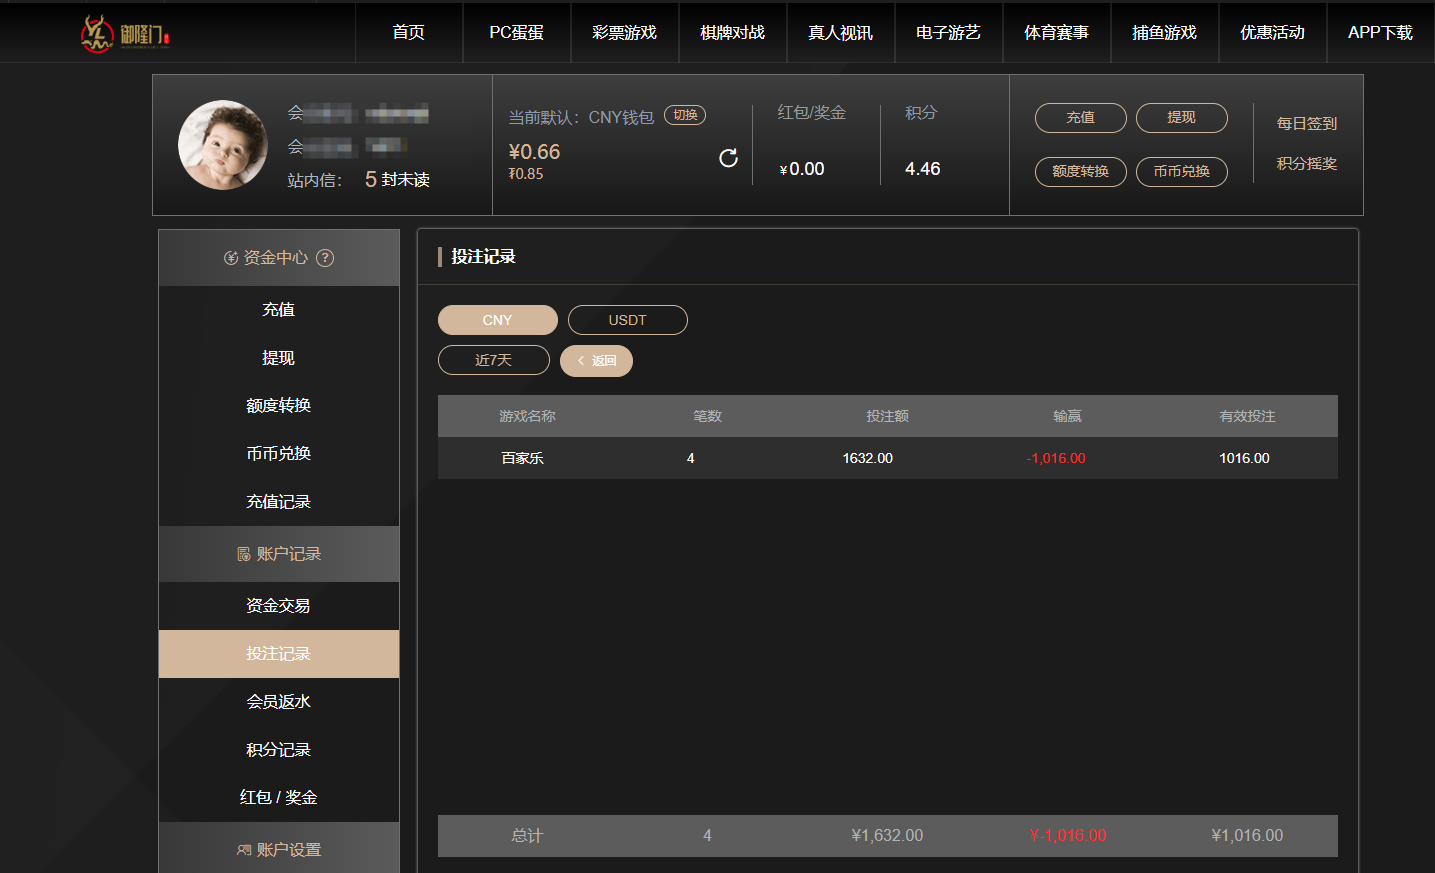Screen dimensions: 1435x873
Task: Open 币币兑换 in the sidebar
Action: pyautogui.click(x=279, y=454)
